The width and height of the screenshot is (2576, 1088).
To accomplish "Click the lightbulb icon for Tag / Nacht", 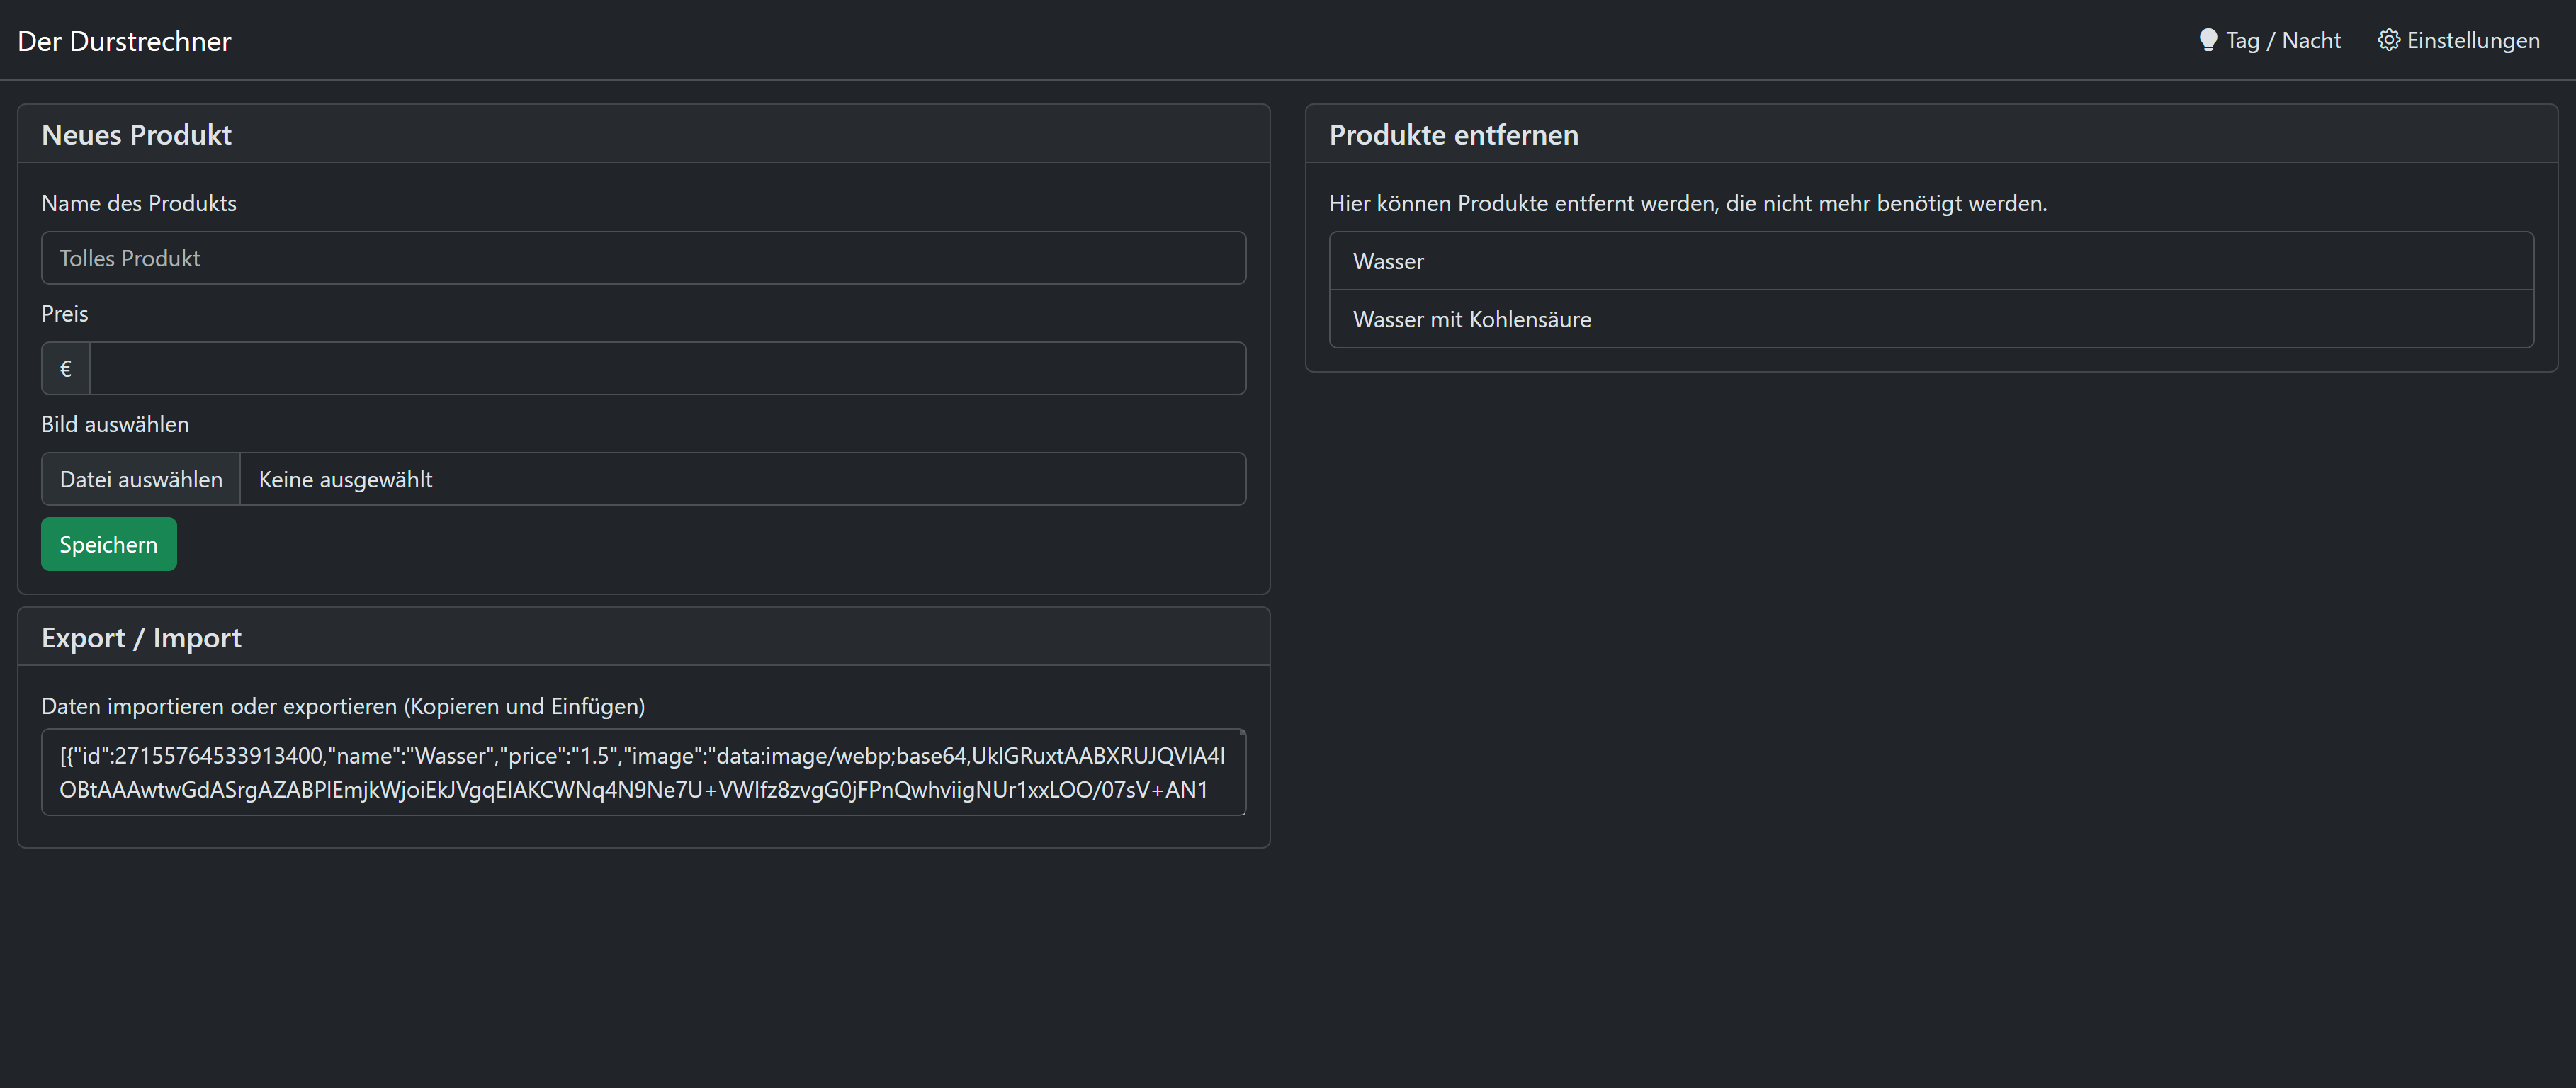I will pyautogui.click(x=2208, y=40).
